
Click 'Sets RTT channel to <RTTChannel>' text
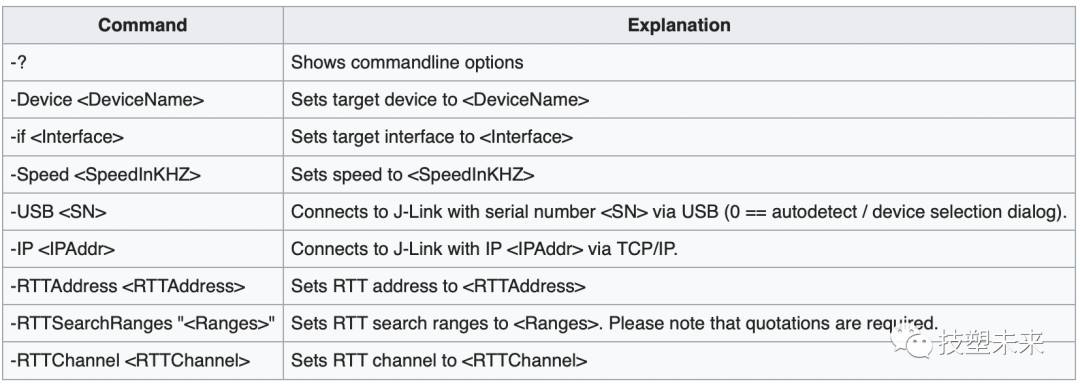pos(439,360)
